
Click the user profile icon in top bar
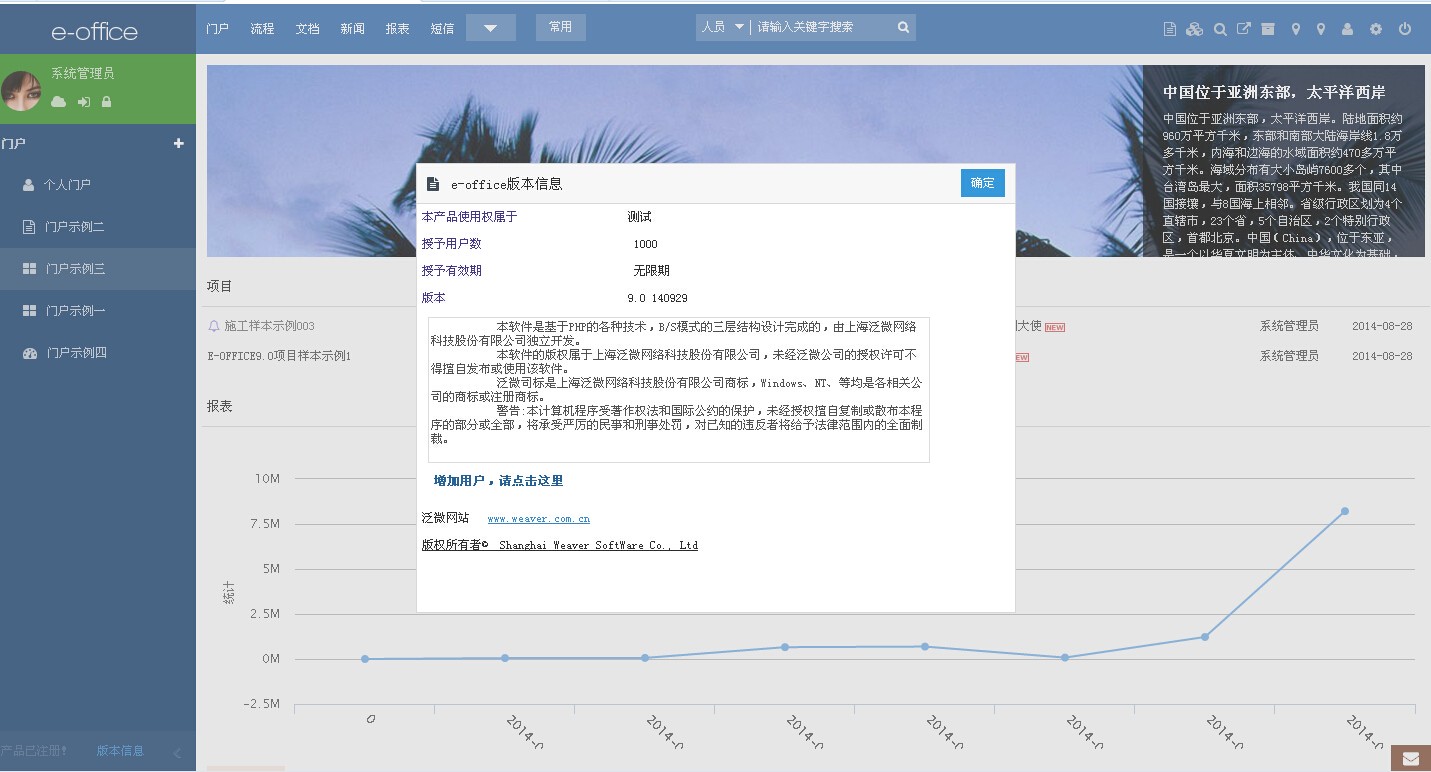(x=1347, y=29)
